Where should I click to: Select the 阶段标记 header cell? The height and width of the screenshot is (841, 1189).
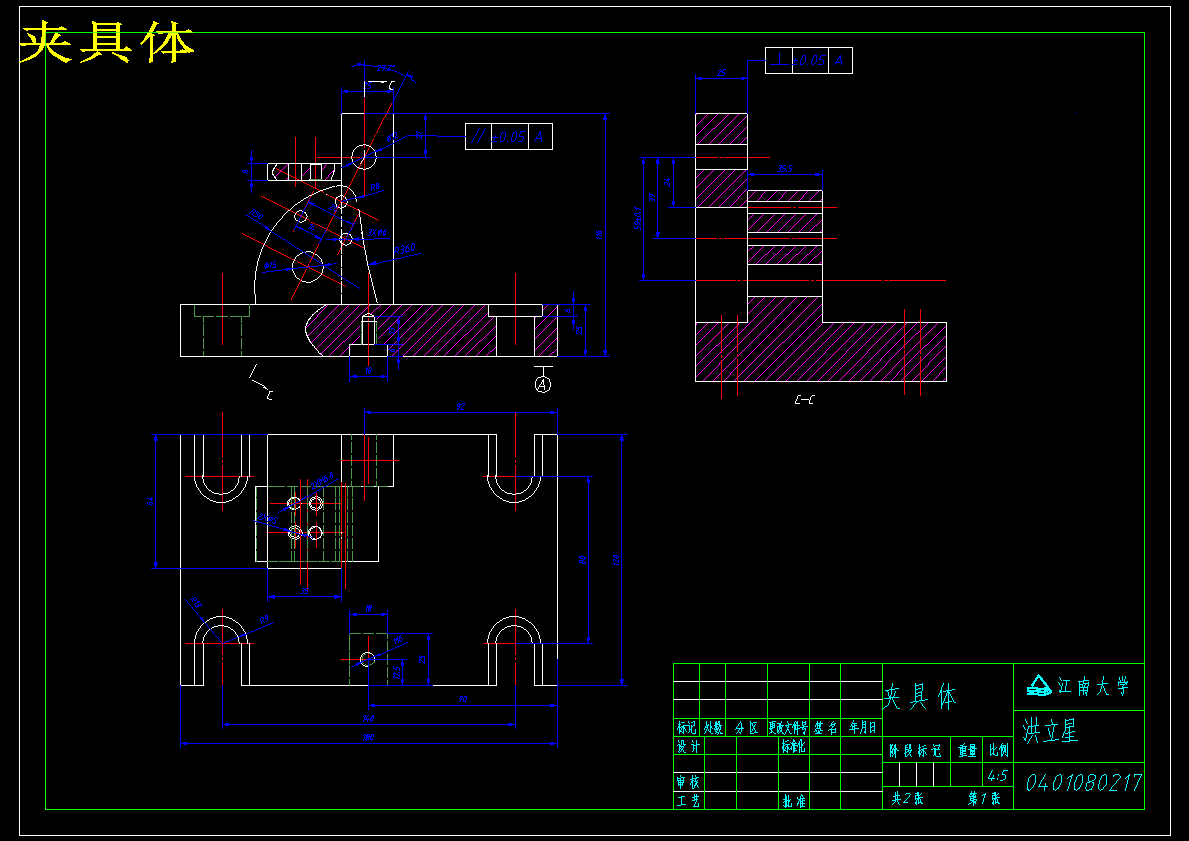(x=915, y=750)
